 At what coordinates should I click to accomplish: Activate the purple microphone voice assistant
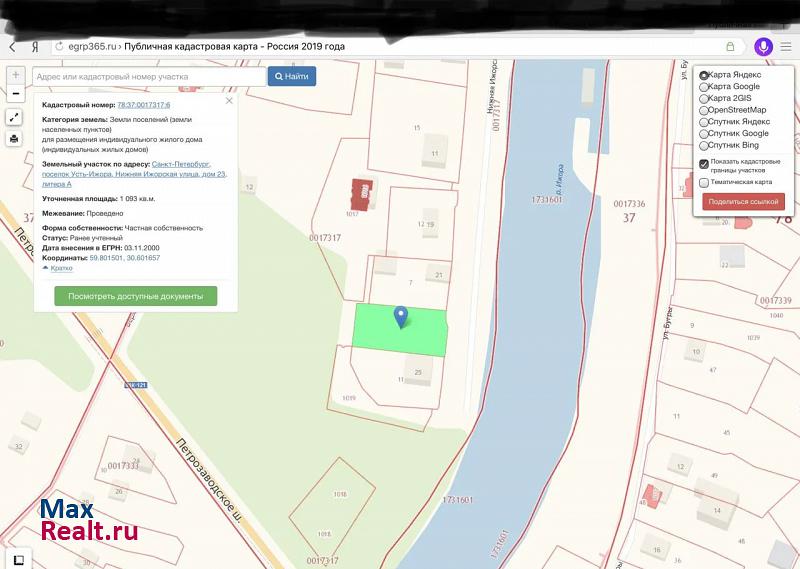764,47
